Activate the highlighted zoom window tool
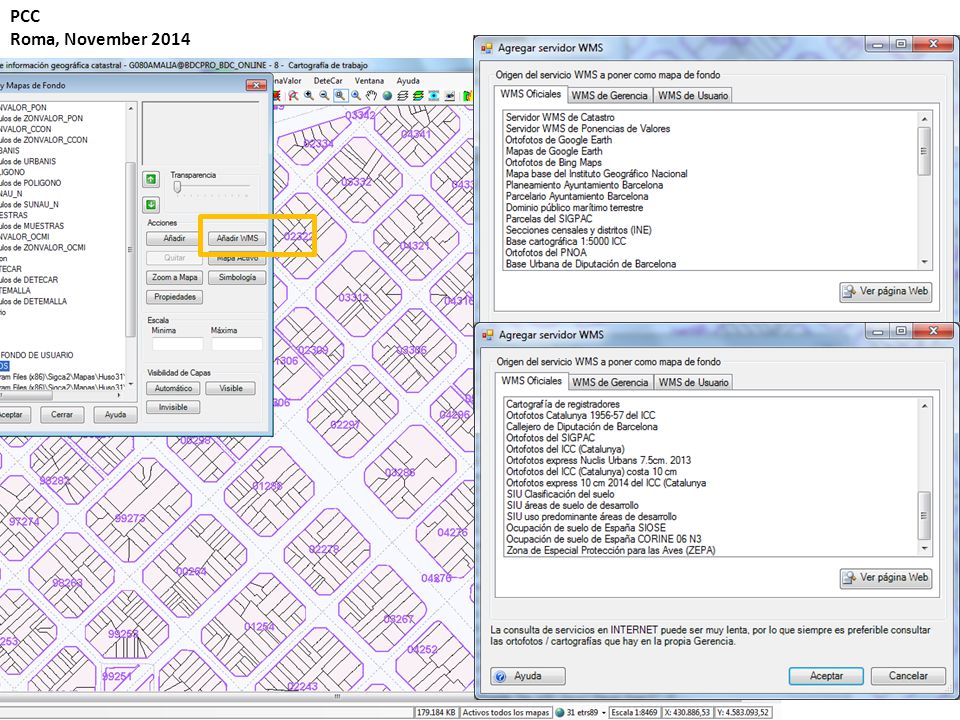960x720 pixels. coord(340,96)
